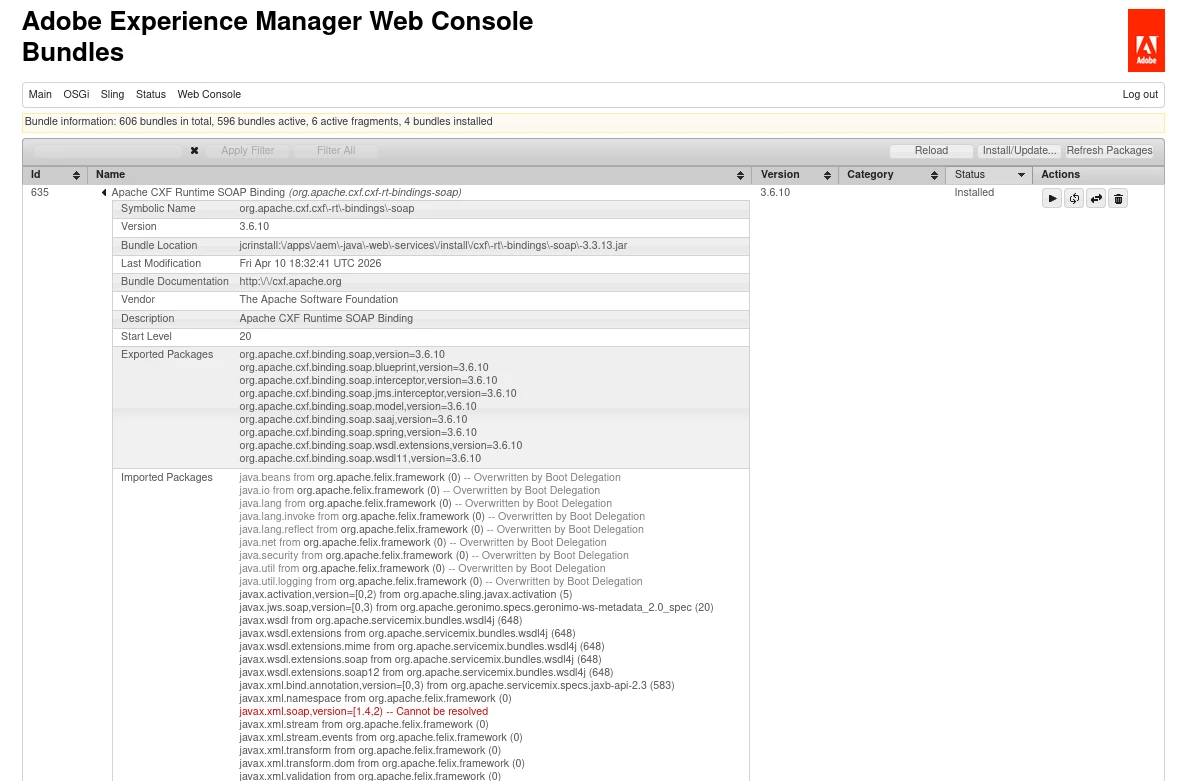Viewport: 1185px width, 781px height.
Task: Click the Adobe logo
Action: [1146, 41]
